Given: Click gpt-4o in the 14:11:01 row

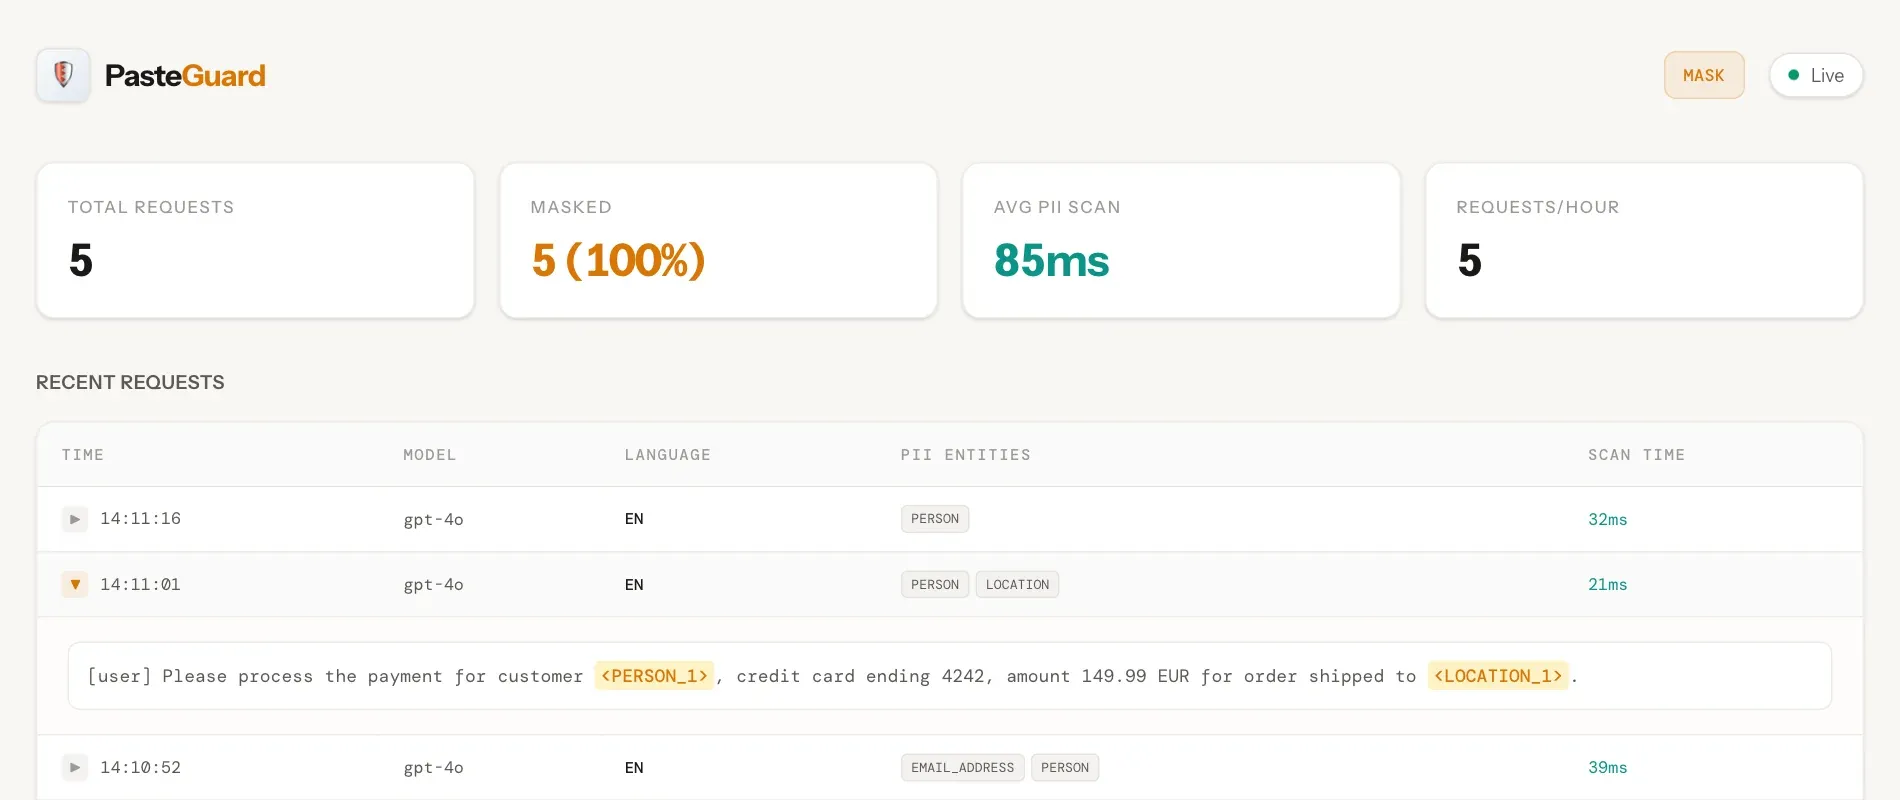Looking at the screenshot, I should [x=433, y=584].
